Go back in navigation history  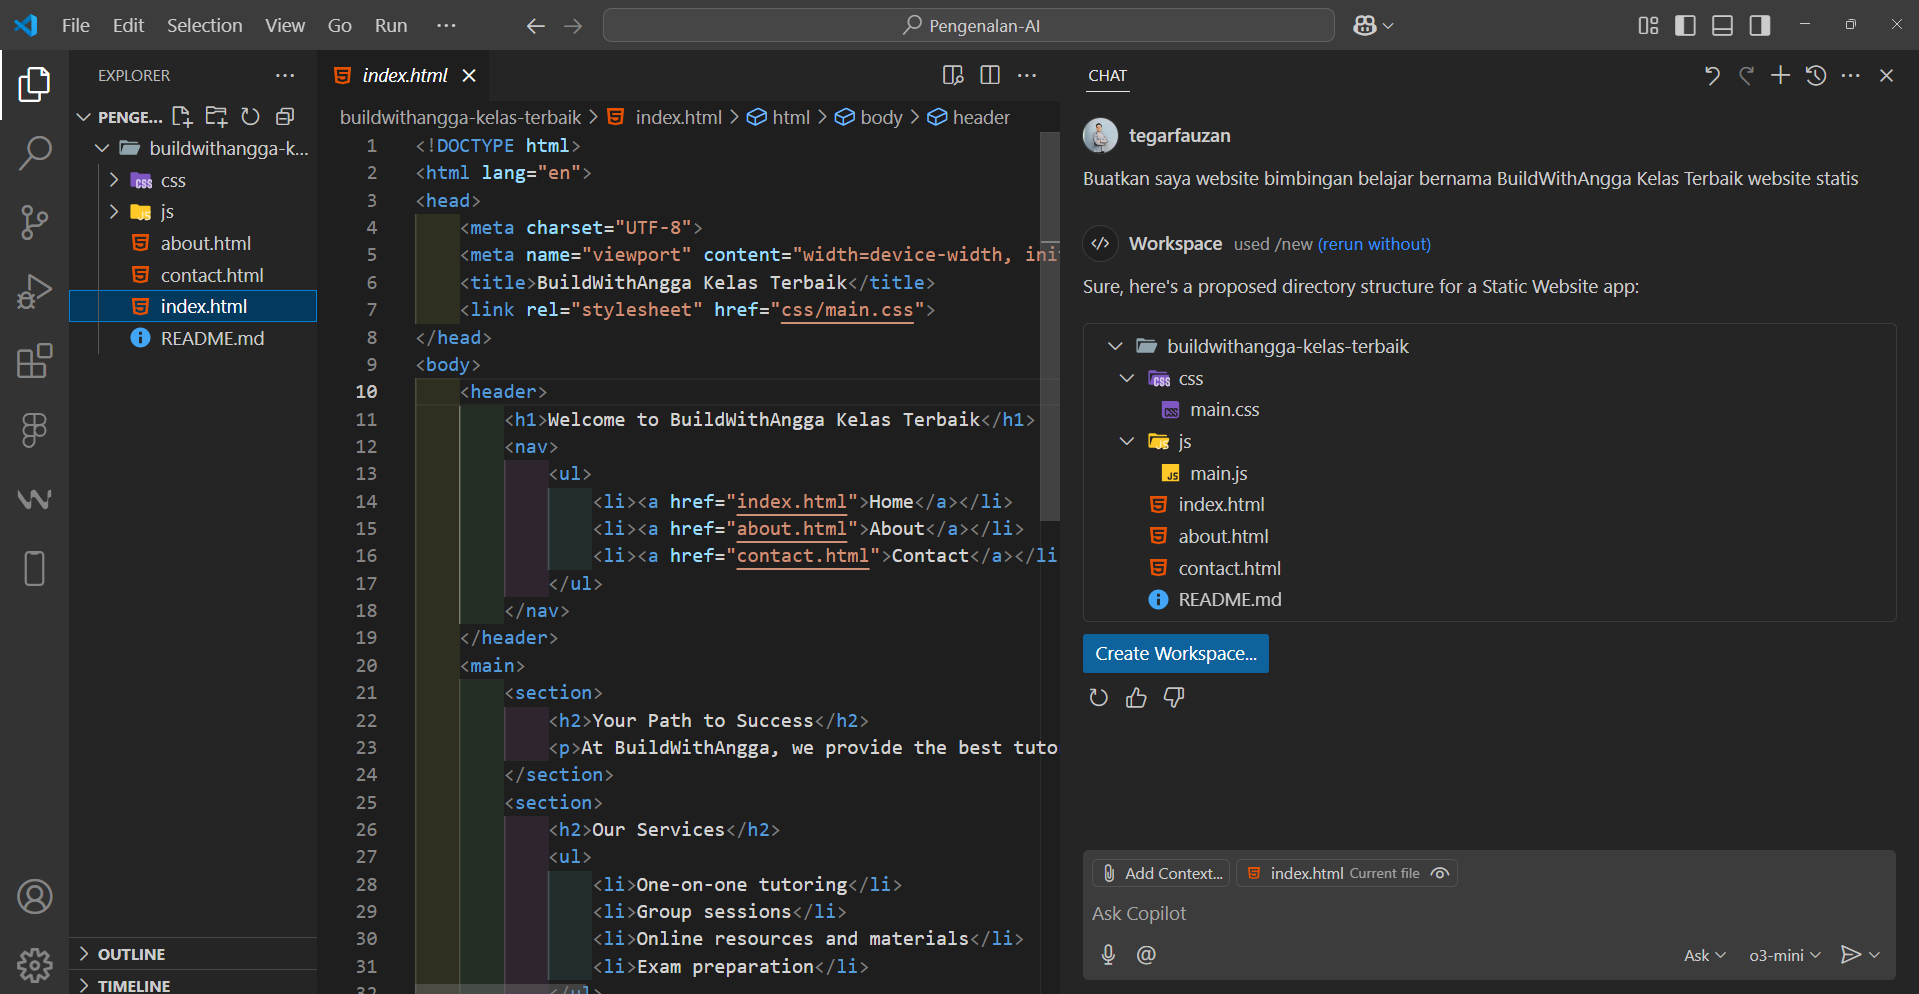coord(536,26)
